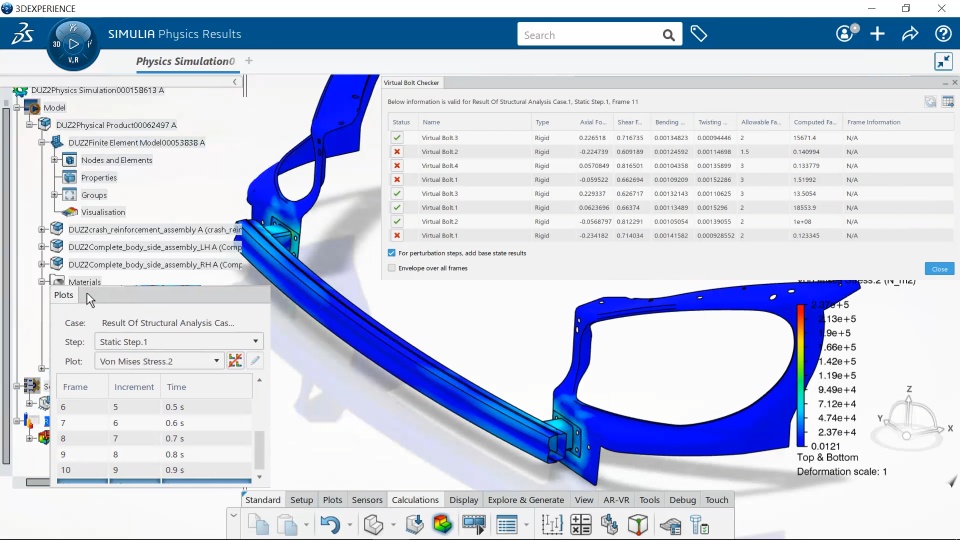Click the layered report sheet icon
The image size is (960, 540).
tap(670, 525)
